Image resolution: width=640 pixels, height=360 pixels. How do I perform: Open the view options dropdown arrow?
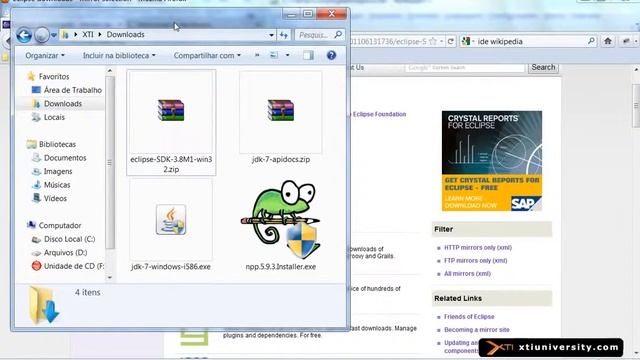coord(287,55)
